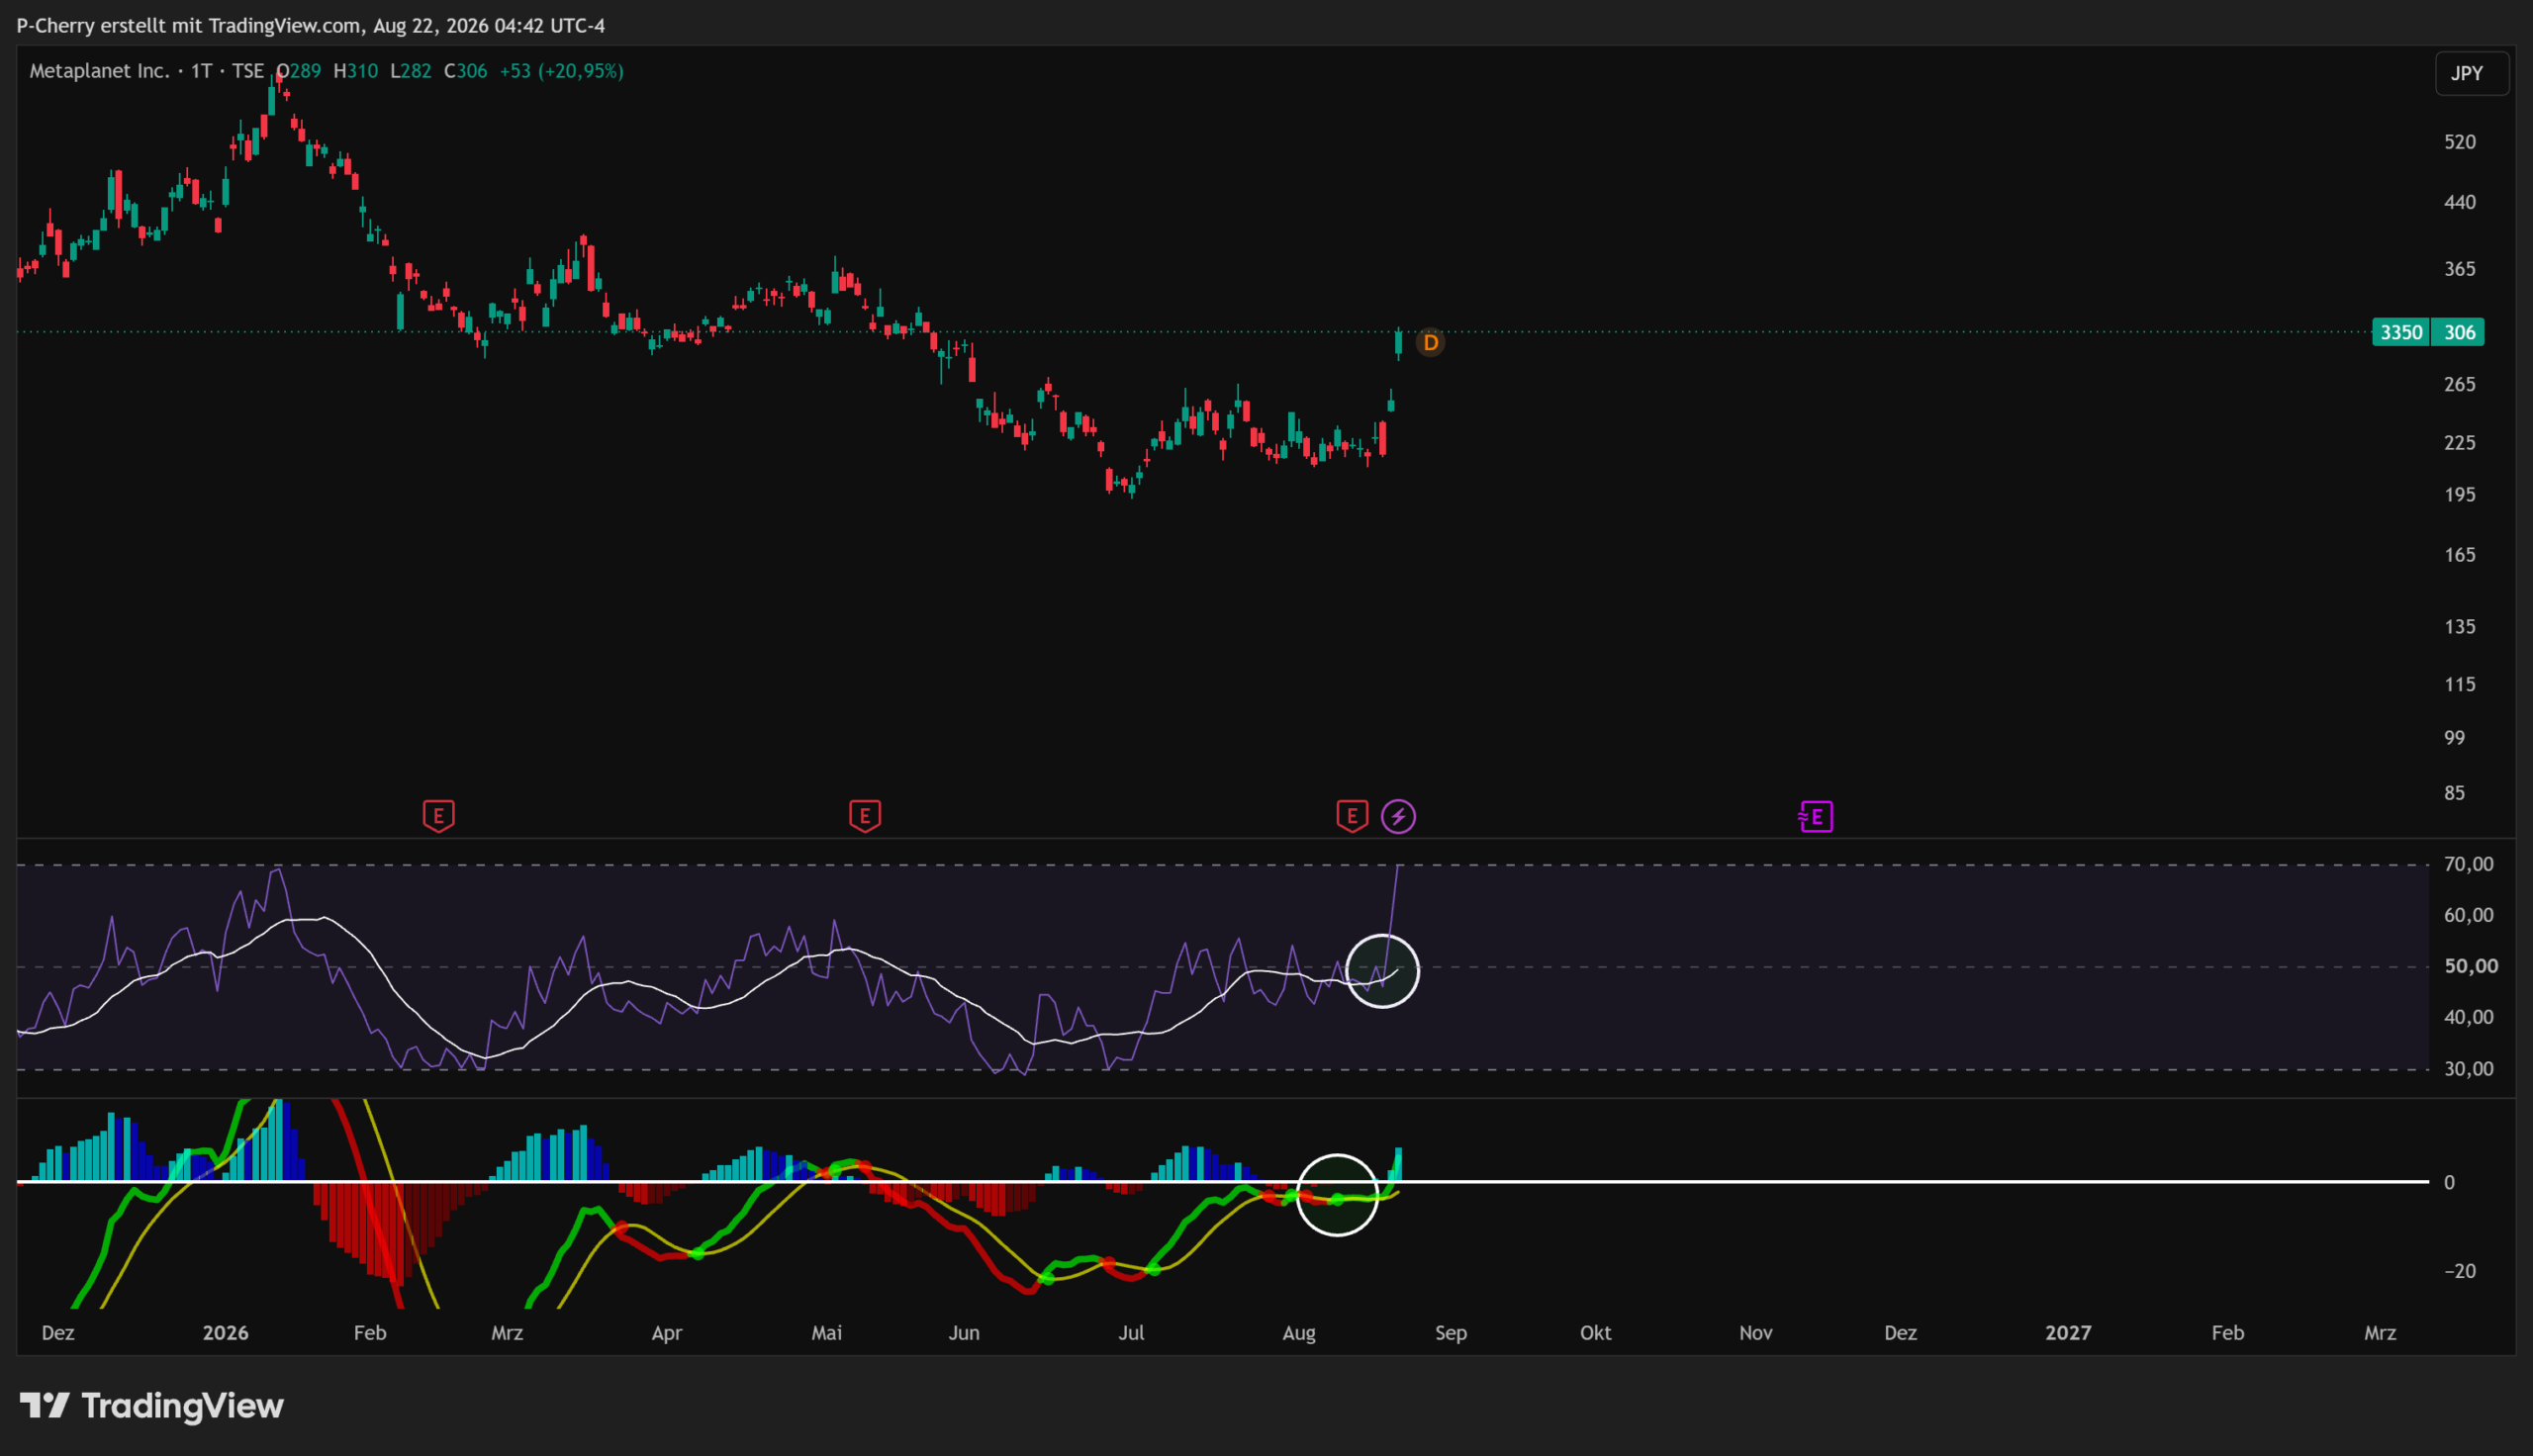
Task: Click the current price label 306
Action: (2459, 332)
